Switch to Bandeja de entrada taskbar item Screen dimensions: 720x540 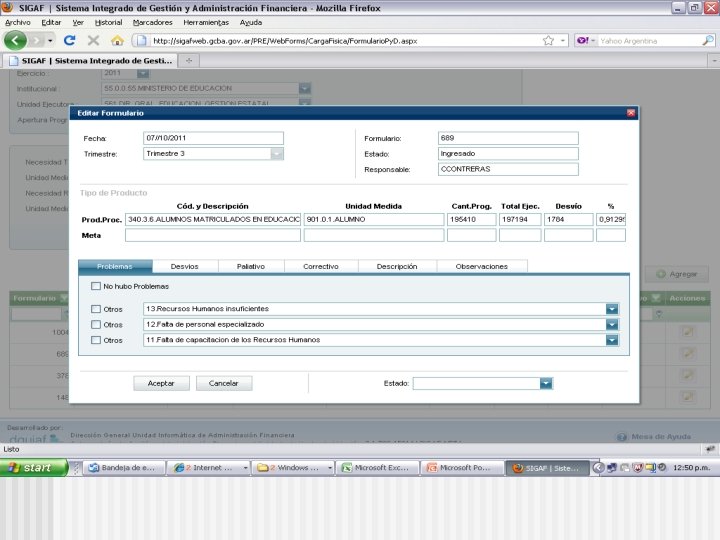point(124,467)
